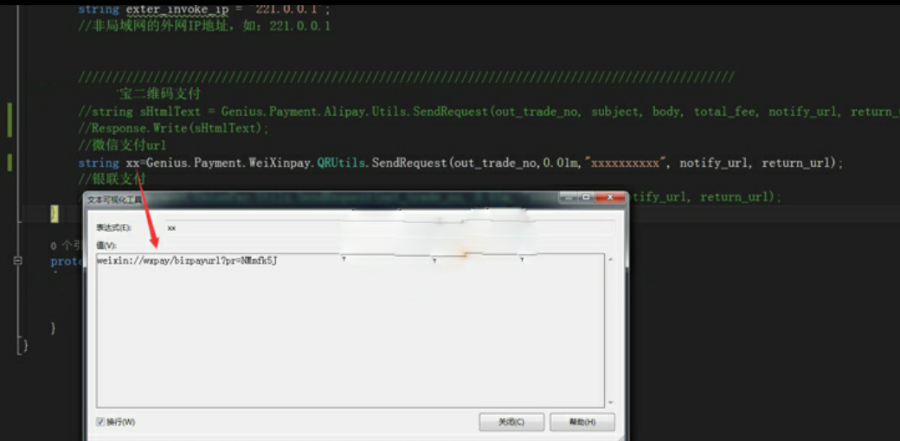Toggle the 换行(W) word-wrap checkbox

click(100, 422)
